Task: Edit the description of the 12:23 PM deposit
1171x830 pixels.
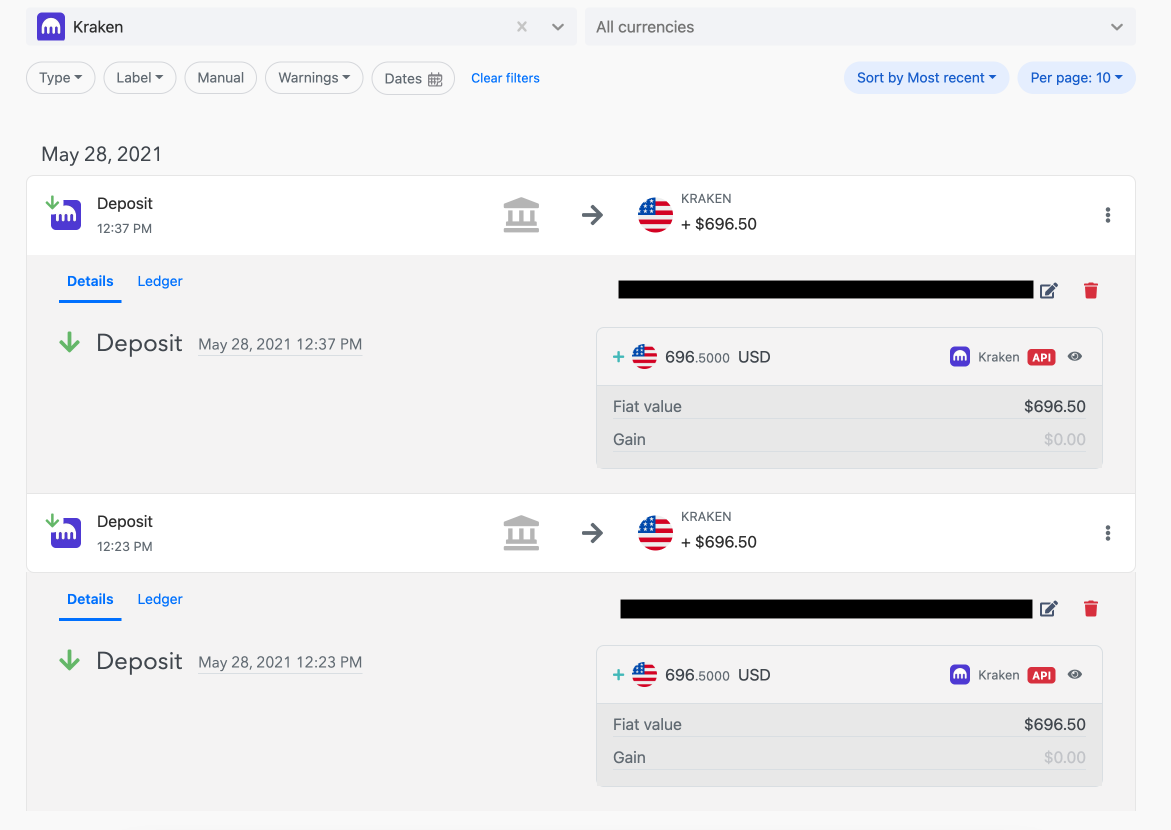Action: click(1049, 609)
